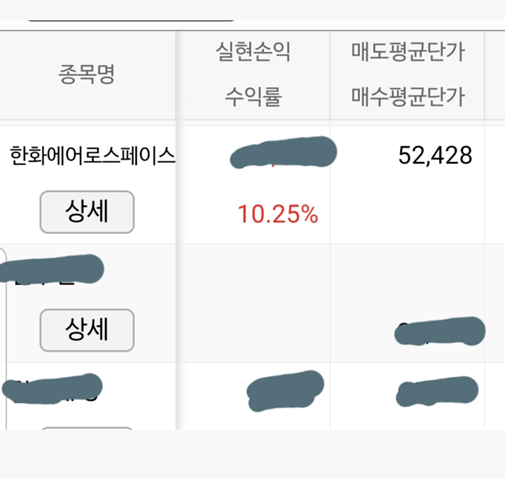Viewport: 505px width, 479px height.
Task: Select the 종목명 column header
Action: pos(87,74)
